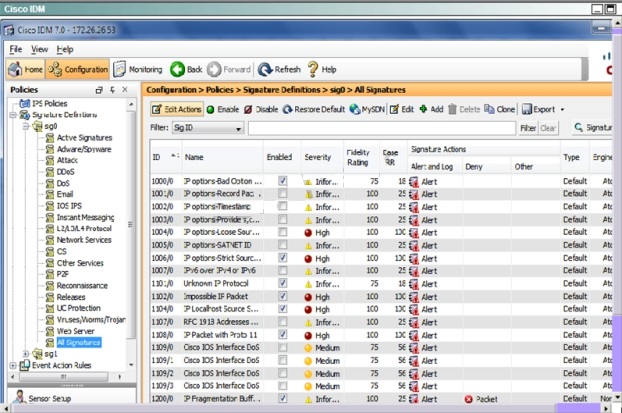Sort by the ID column header
The height and width of the screenshot is (413, 622).
[165, 157]
